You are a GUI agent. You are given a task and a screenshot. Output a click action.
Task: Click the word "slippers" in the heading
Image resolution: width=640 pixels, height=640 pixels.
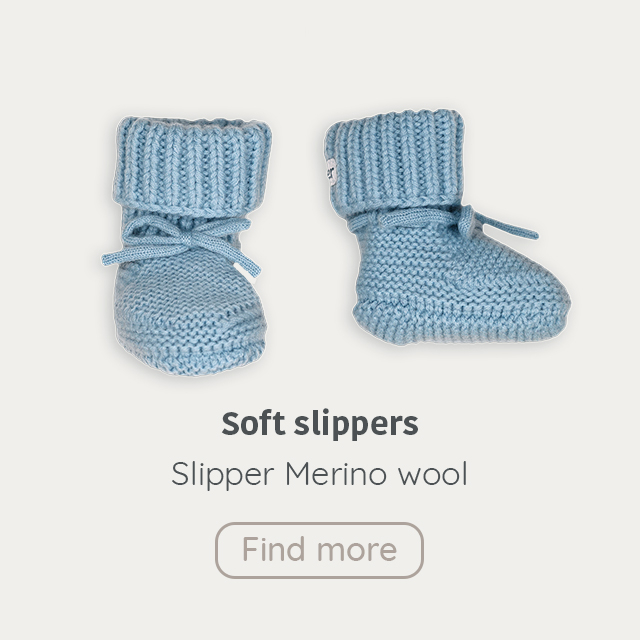click(356, 425)
